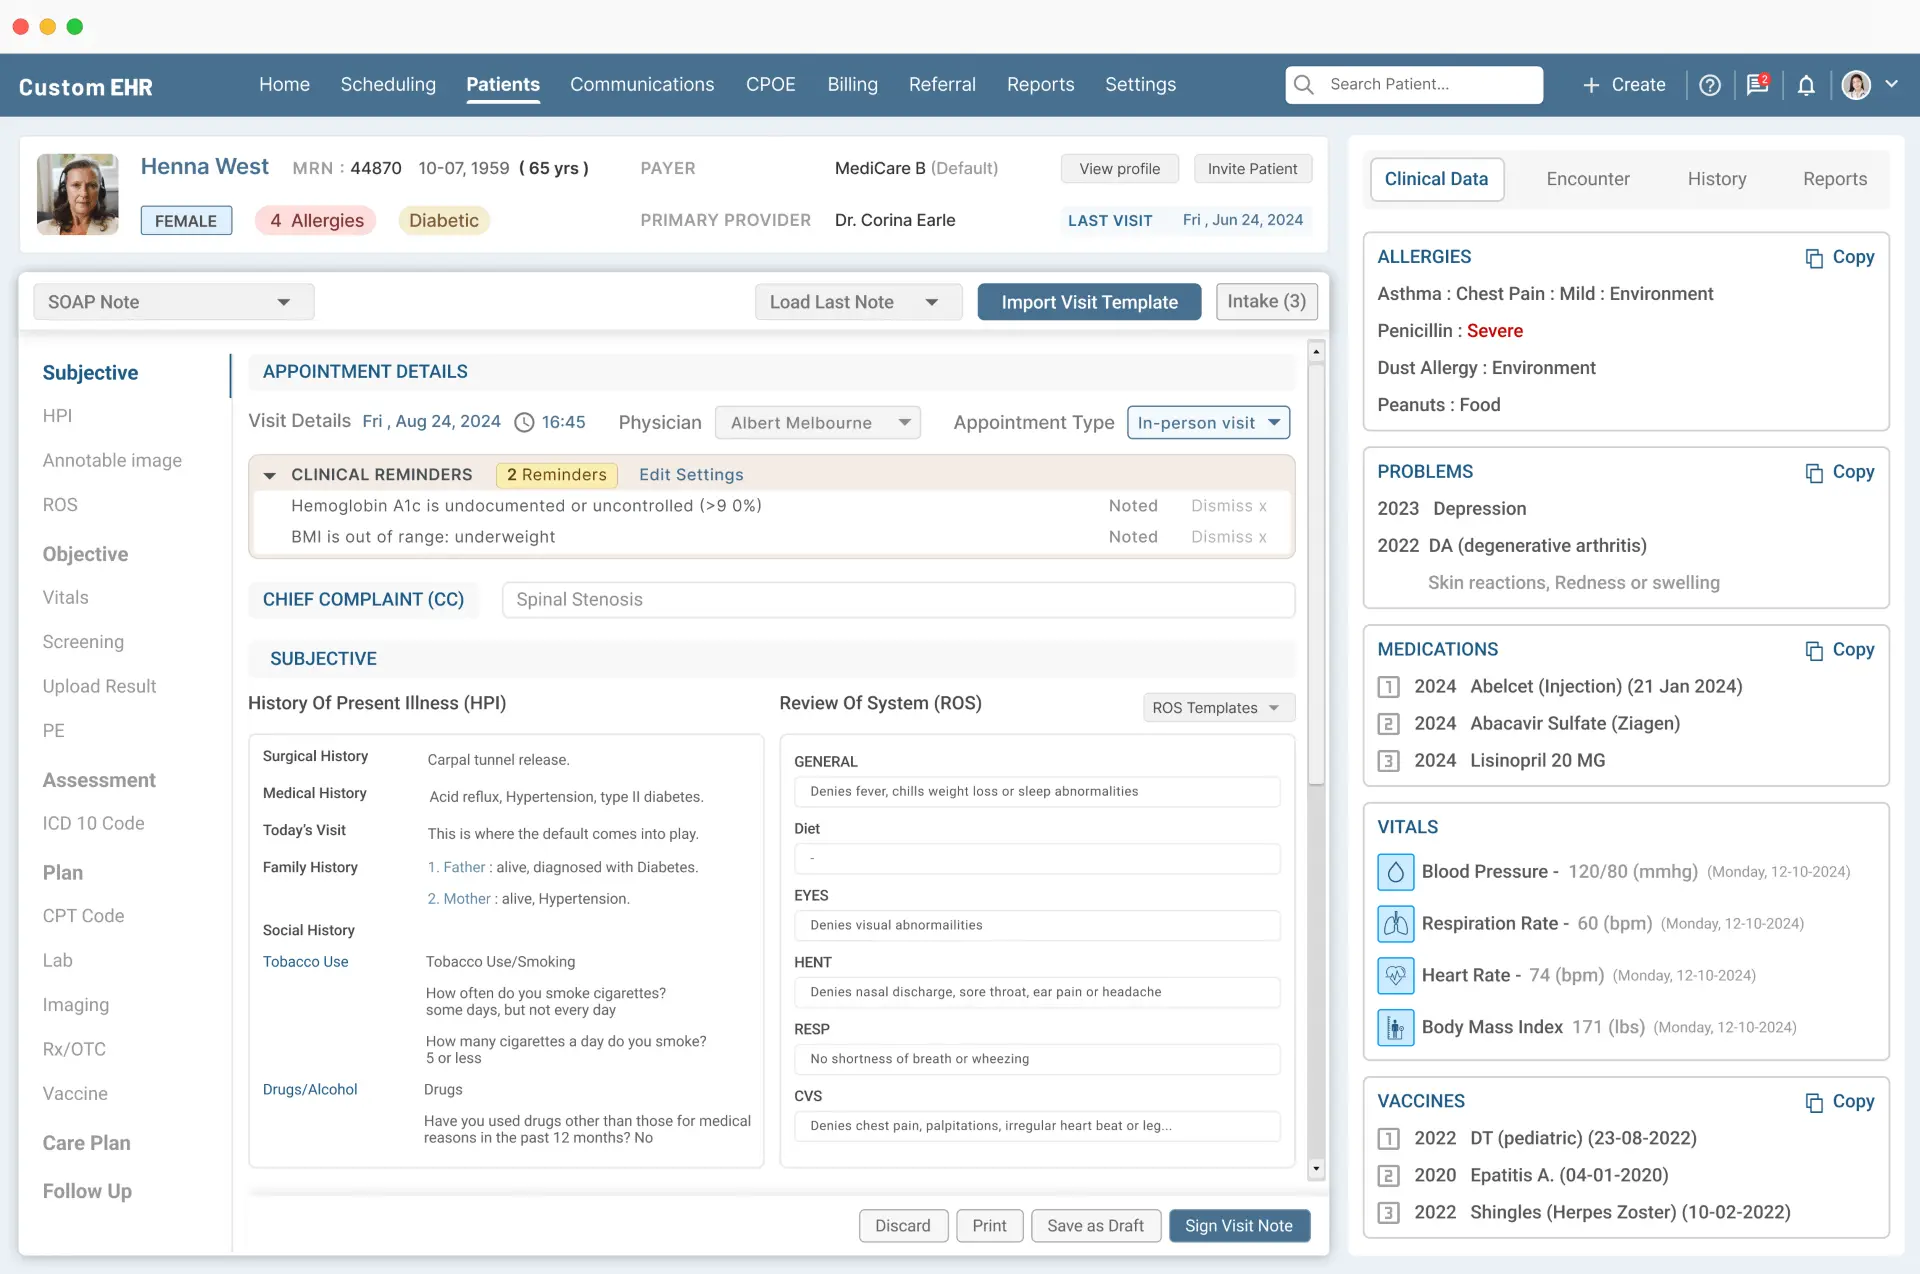Viewport: 1920px width, 1274px height.
Task: Click the Blood Pressure vitals icon
Action: (1395, 872)
